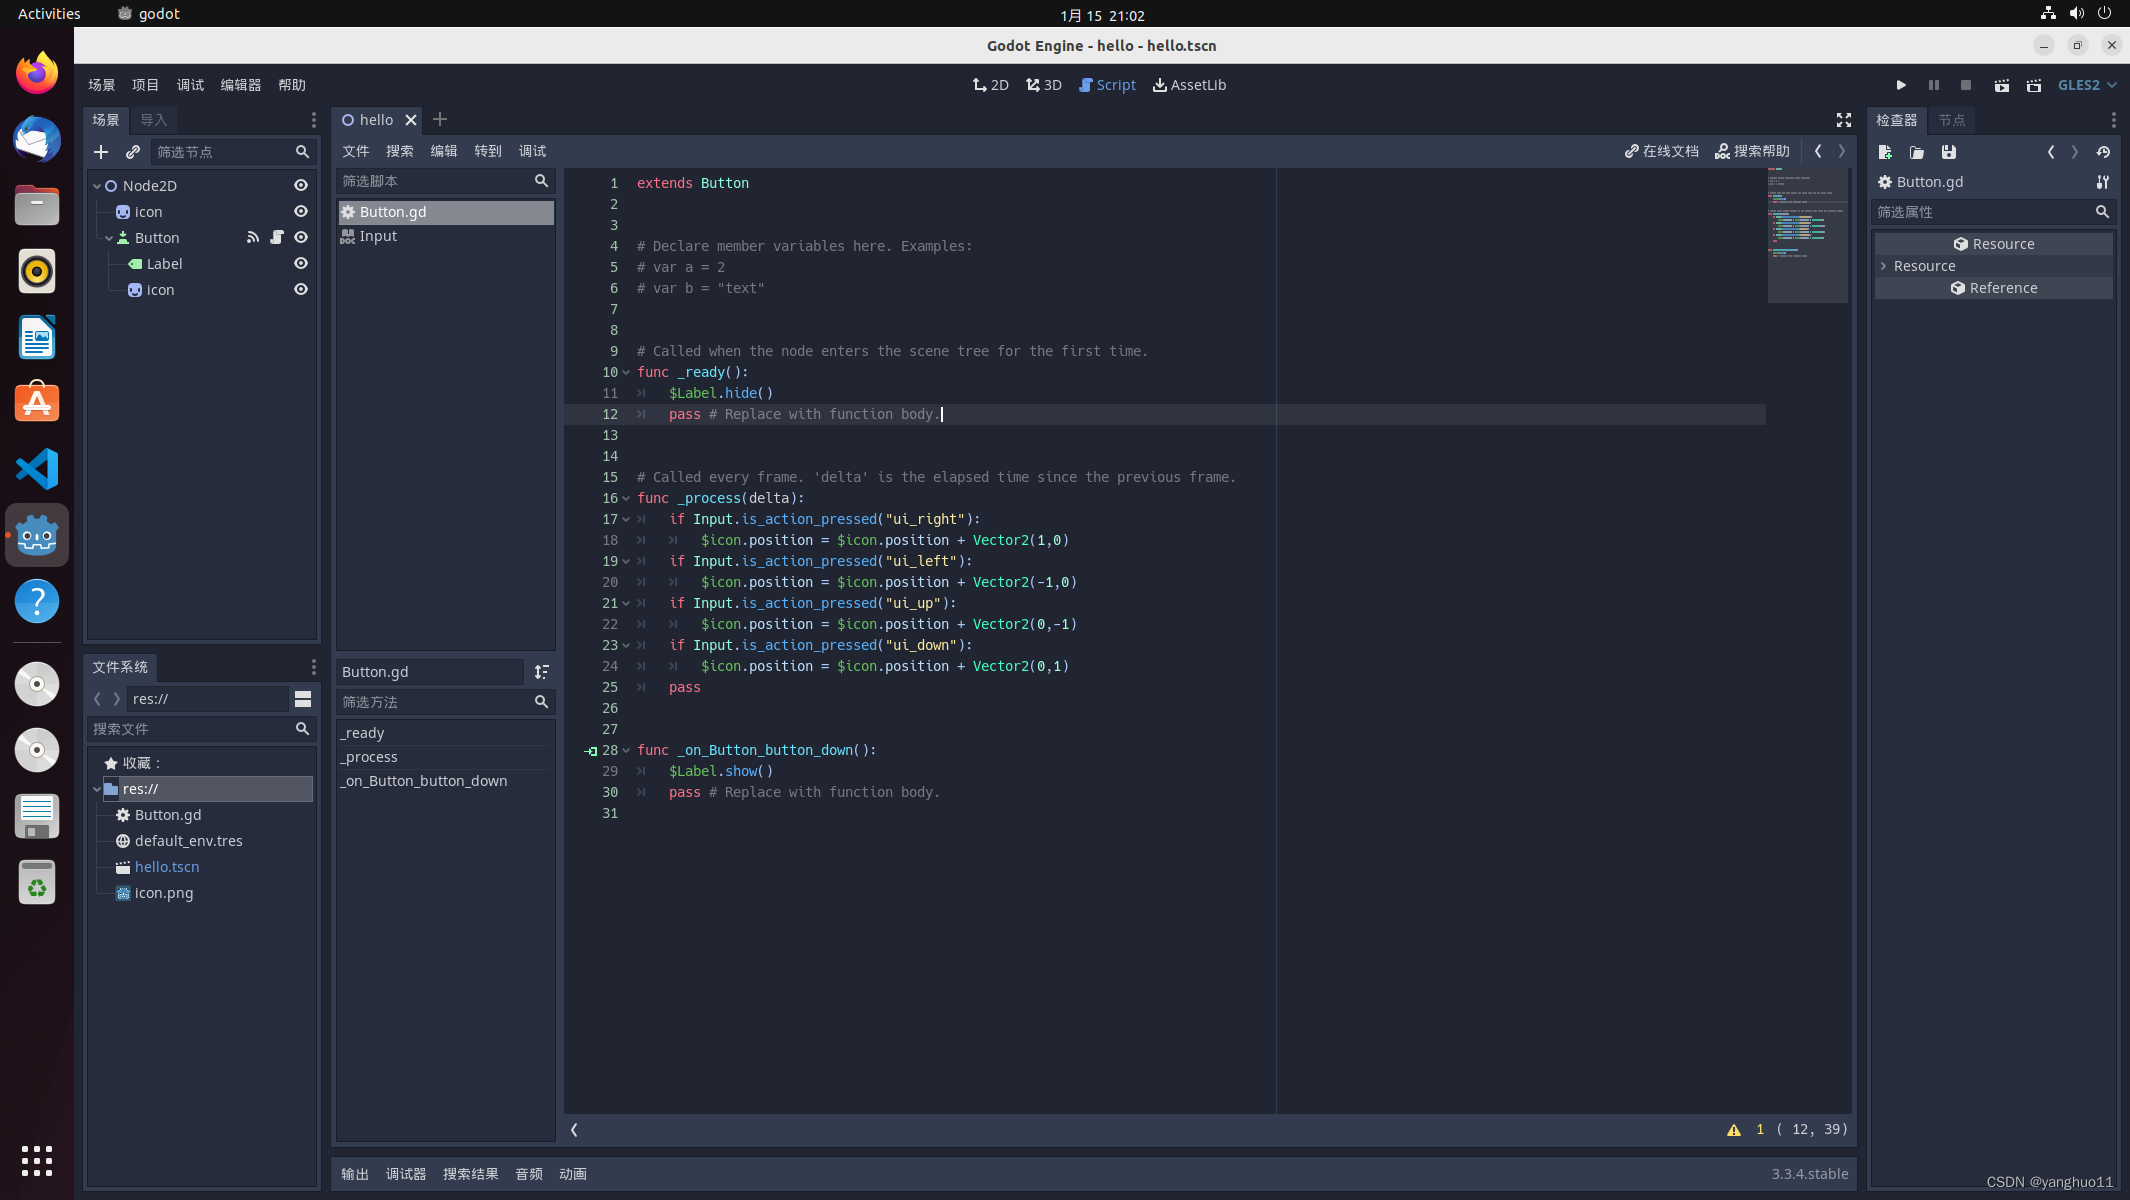Click the 2D view toggle button
The height and width of the screenshot is (1200, 2130).
pyautogui.click(x=992, y=85)
